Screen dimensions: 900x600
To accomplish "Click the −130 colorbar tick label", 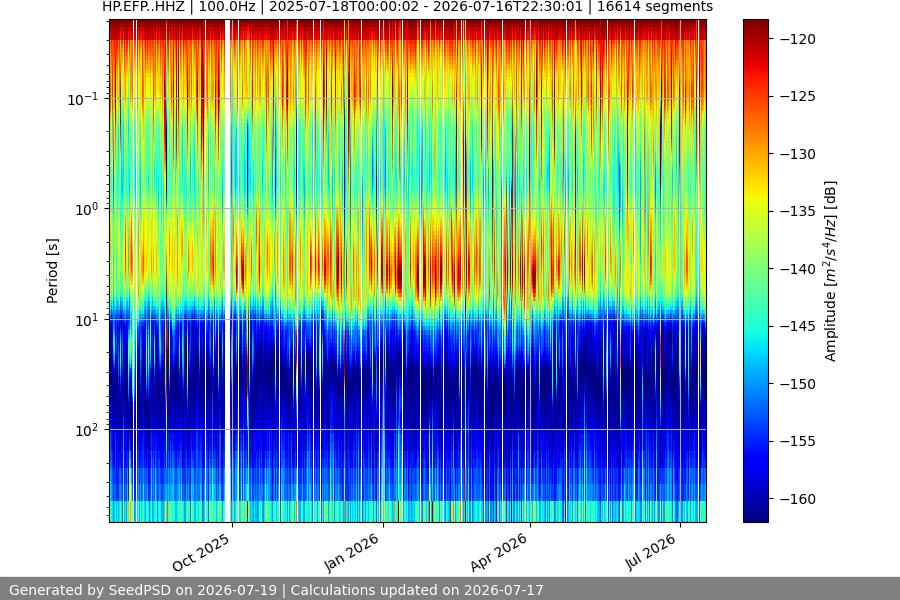I will pos(798,154).
